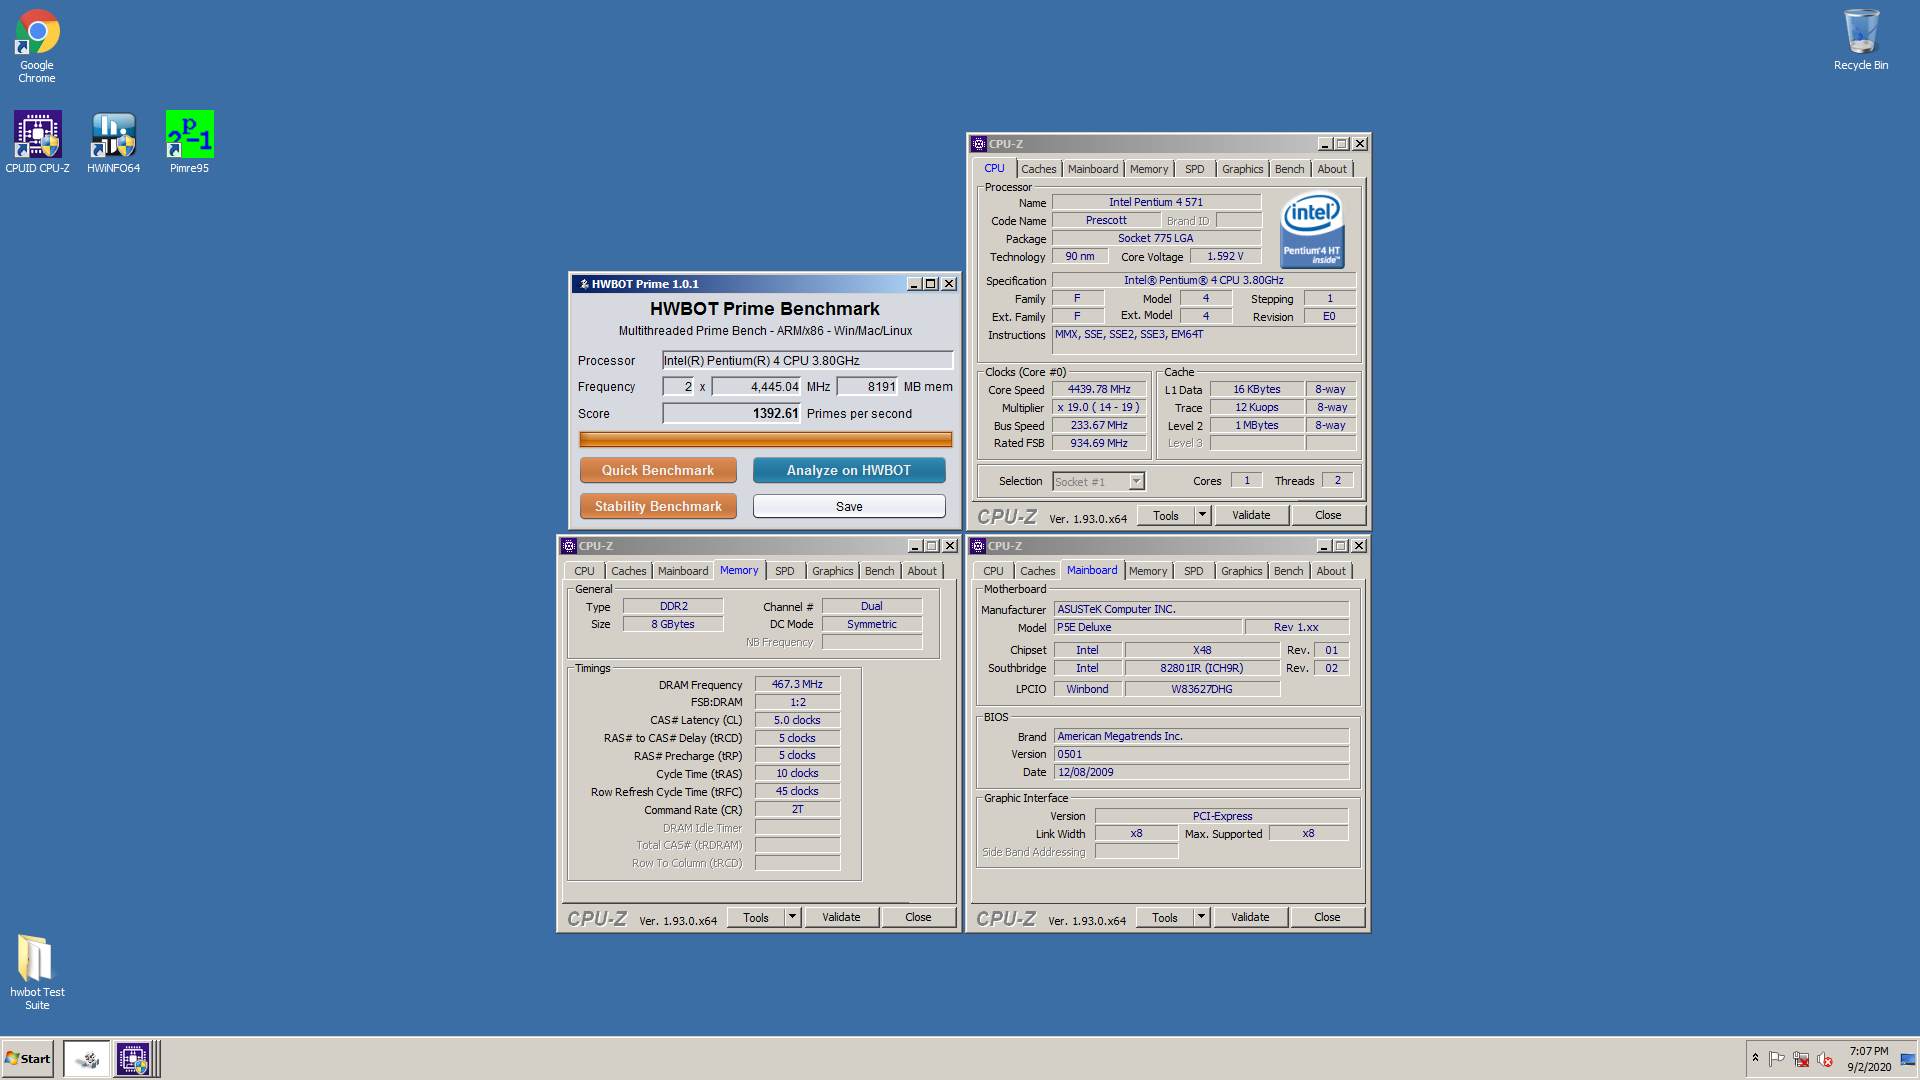Click the CPU-Z icon in the Memory window title bar
Image resolution: width=1920 pixels, height=1080 pixels.
[569, 546]
